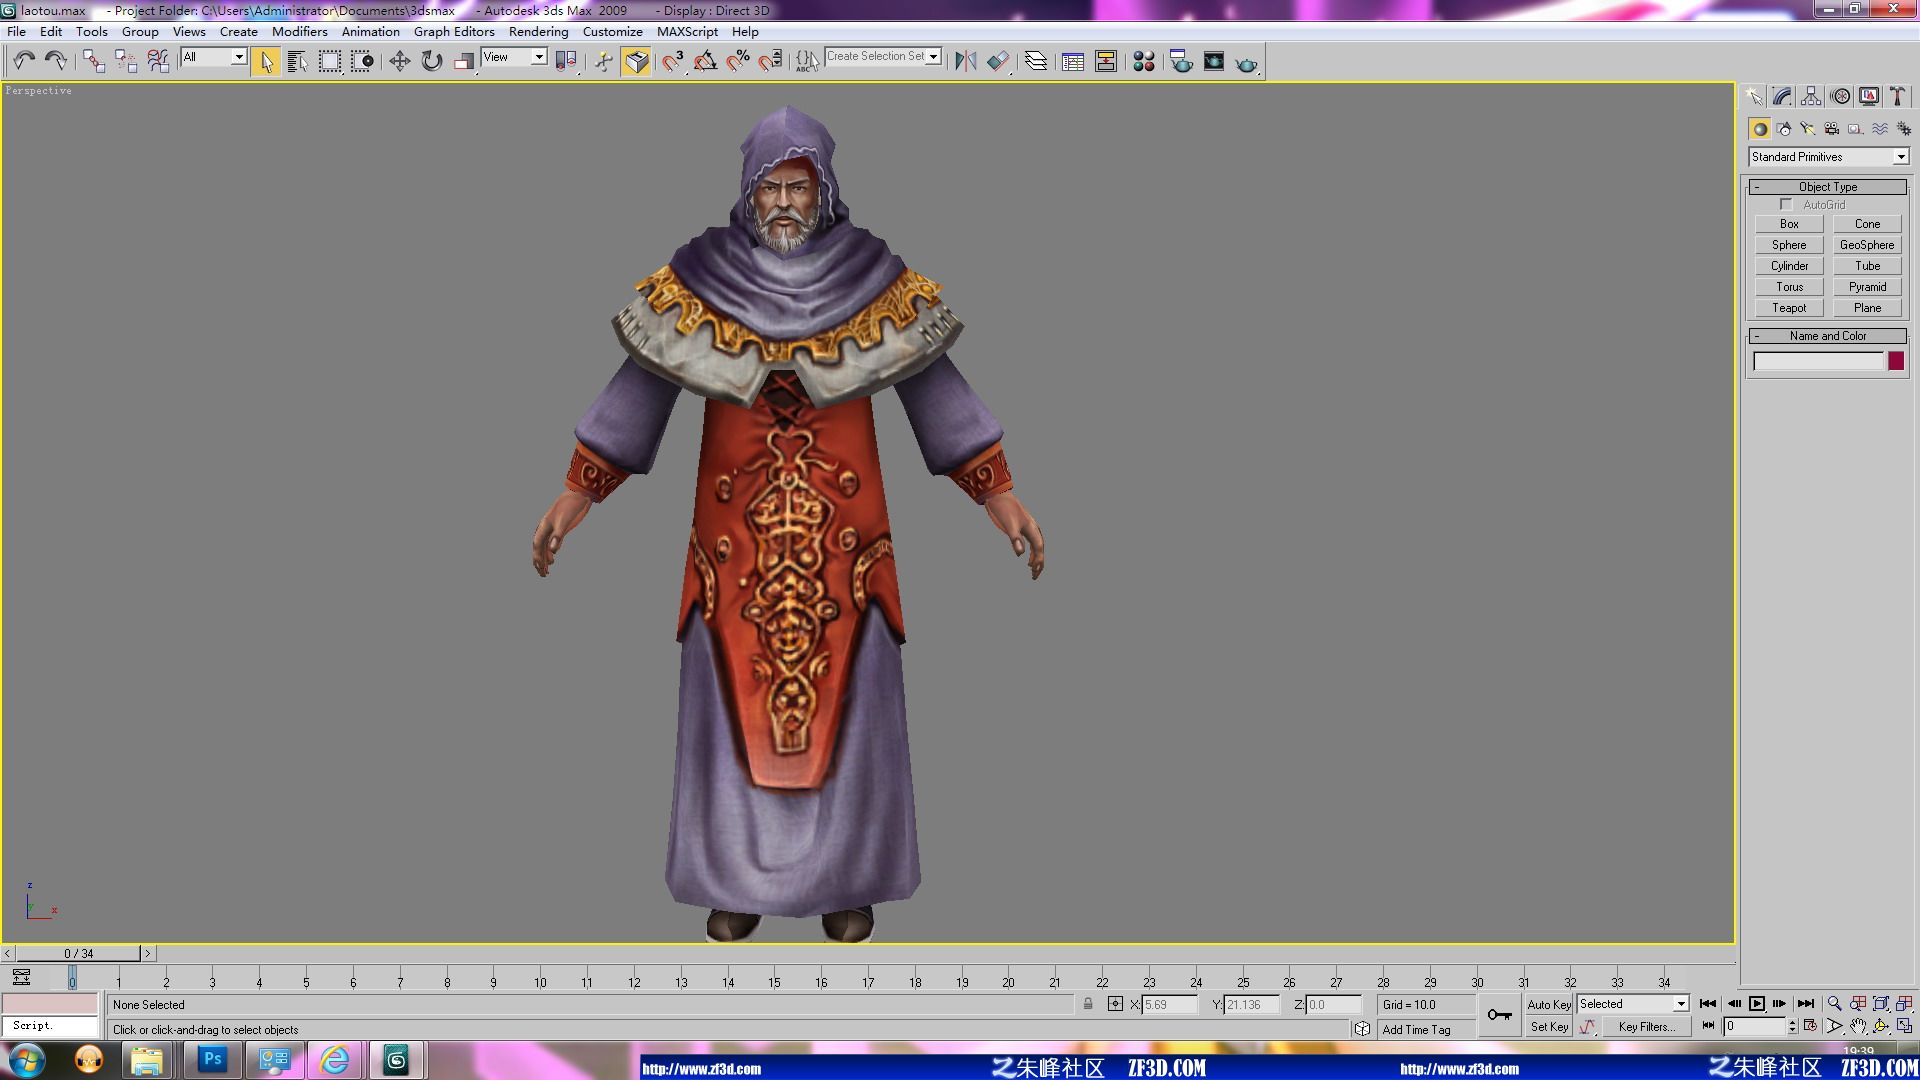Click the Redo arrow icon
1920x1080 pixels.
pos(56,61)
